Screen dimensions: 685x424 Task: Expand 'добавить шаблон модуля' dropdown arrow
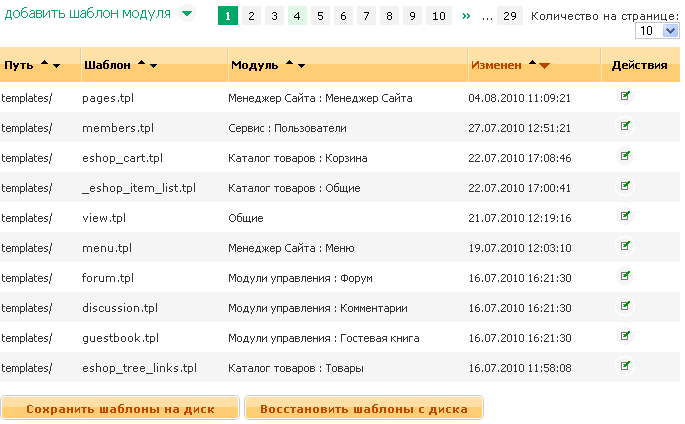coord(187,15)
